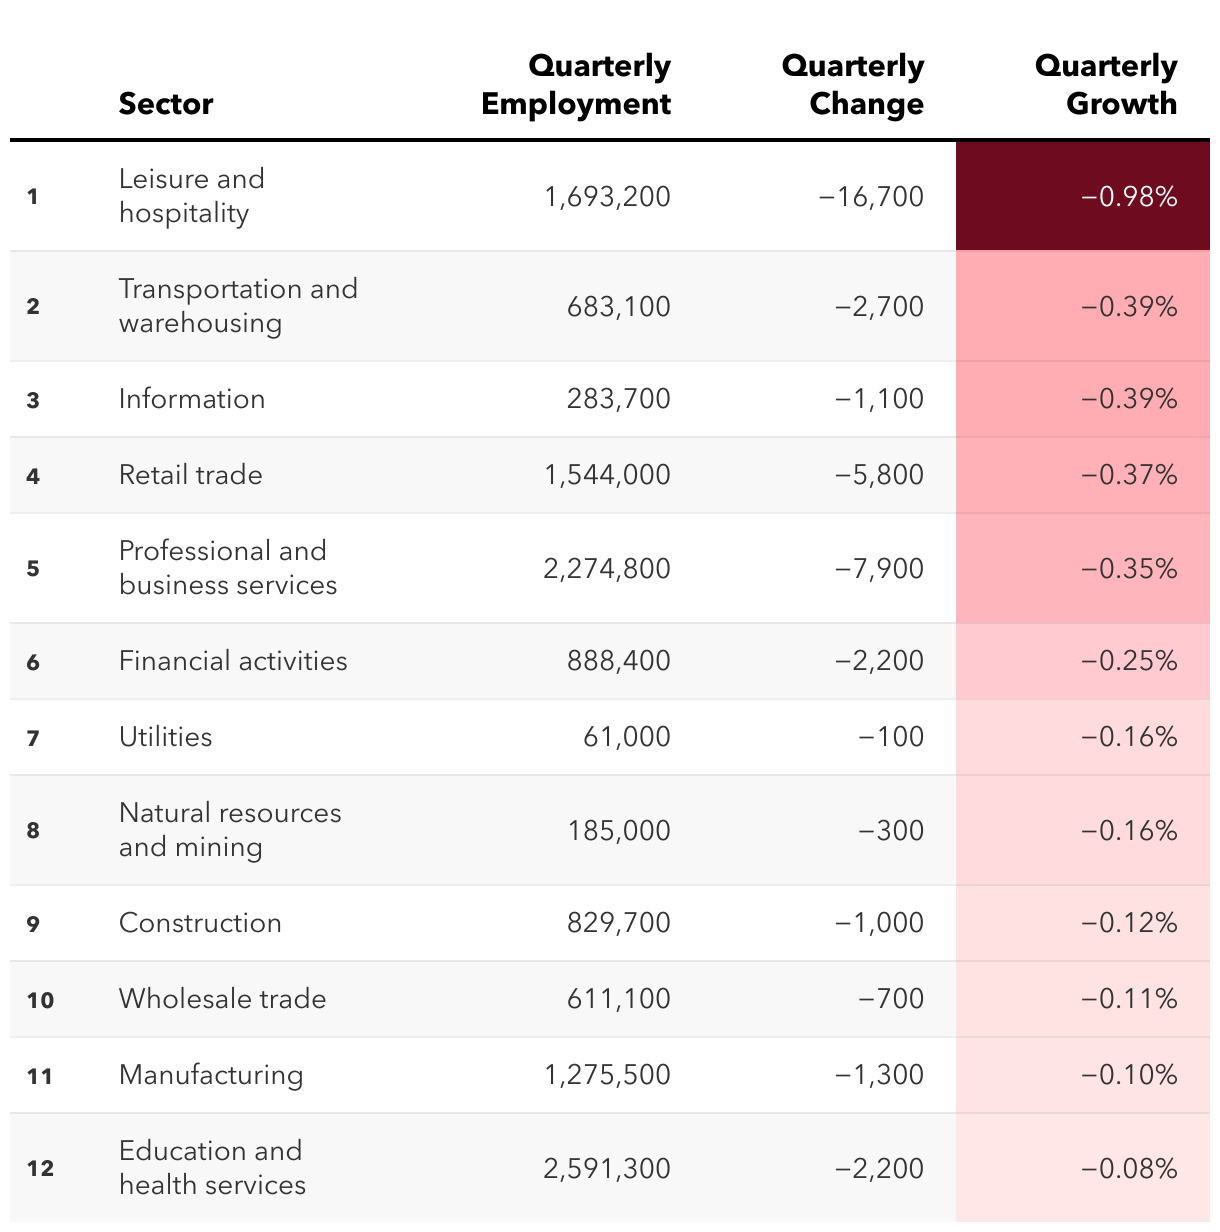Click the Quarterly Change column header
Image resolution: width=1220 pixels, height=1232 pixels.
(x=853, y=85)
